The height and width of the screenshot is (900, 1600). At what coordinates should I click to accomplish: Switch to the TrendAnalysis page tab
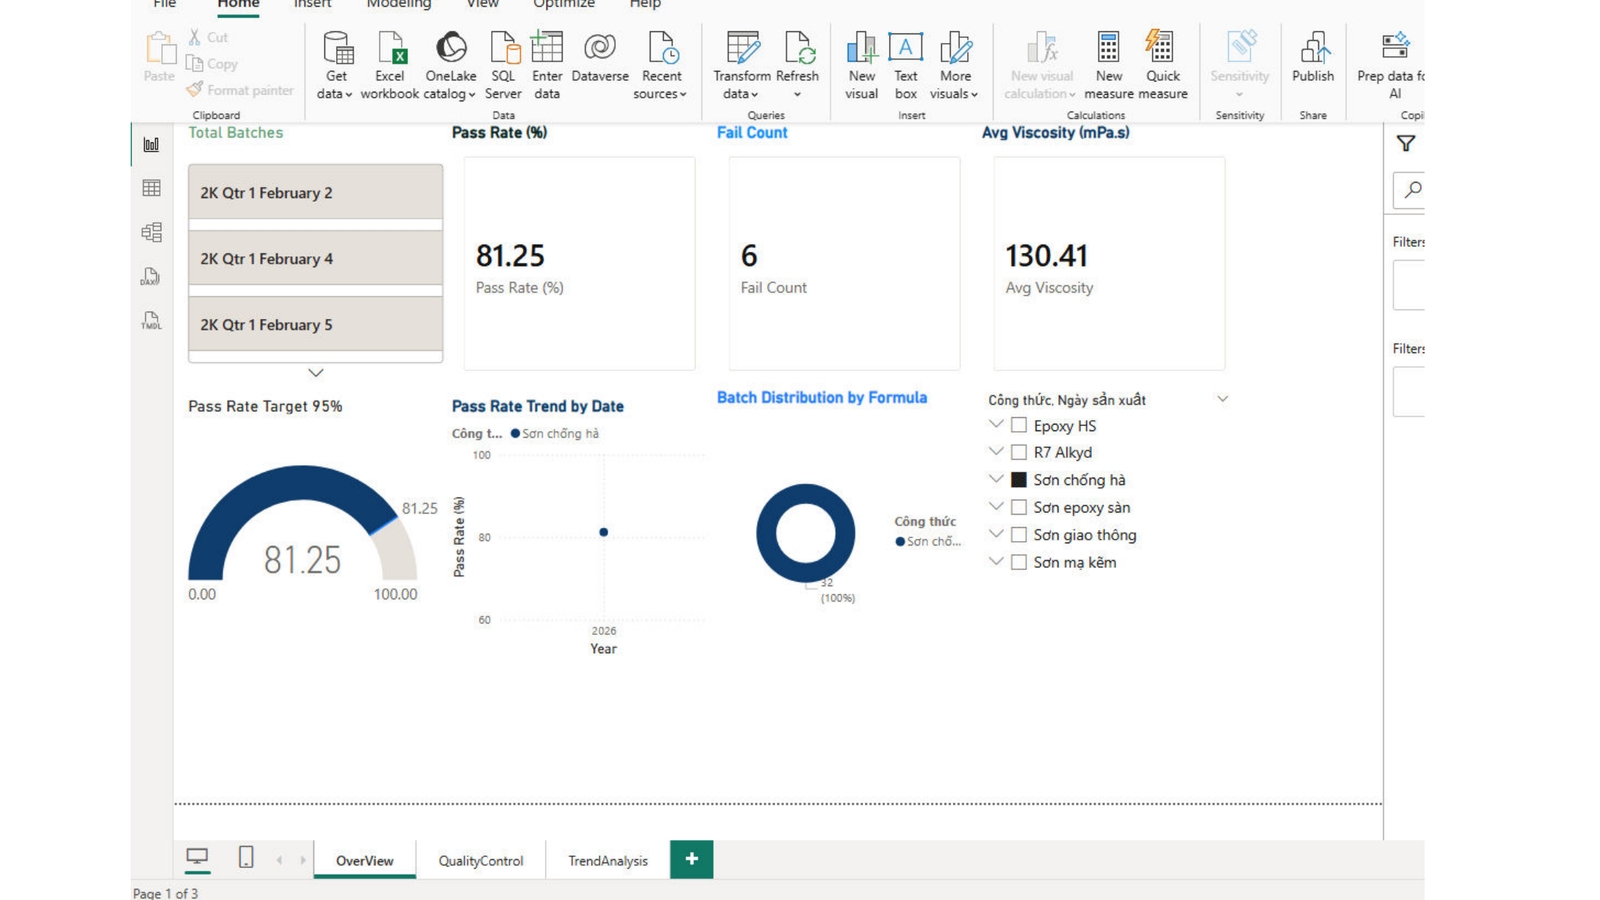(608, 860)
